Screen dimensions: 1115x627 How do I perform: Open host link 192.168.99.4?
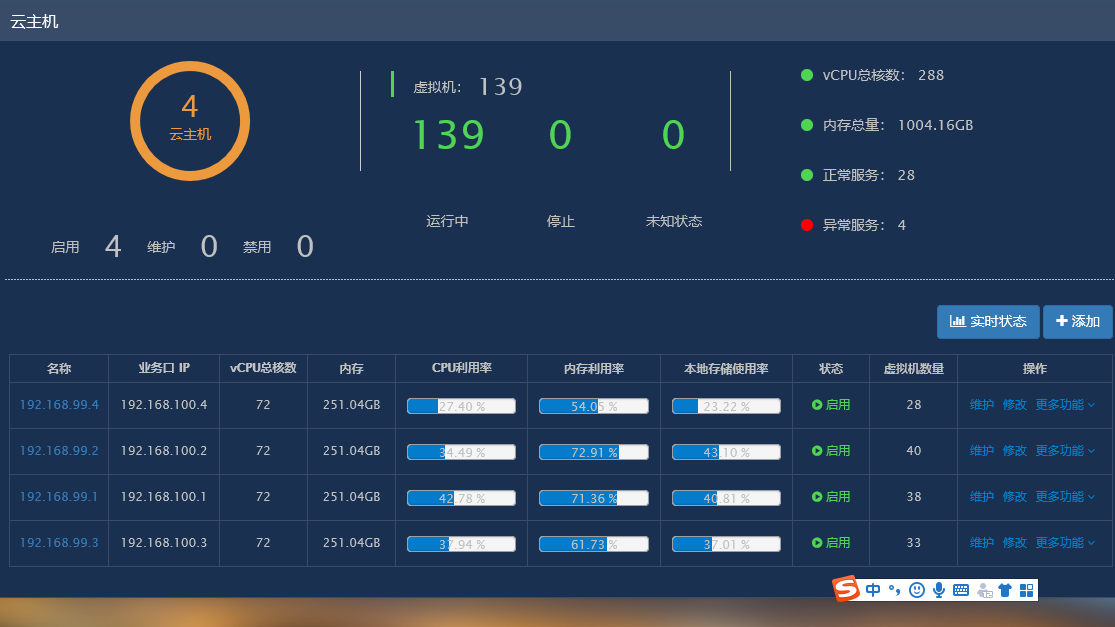coord(59,404)
